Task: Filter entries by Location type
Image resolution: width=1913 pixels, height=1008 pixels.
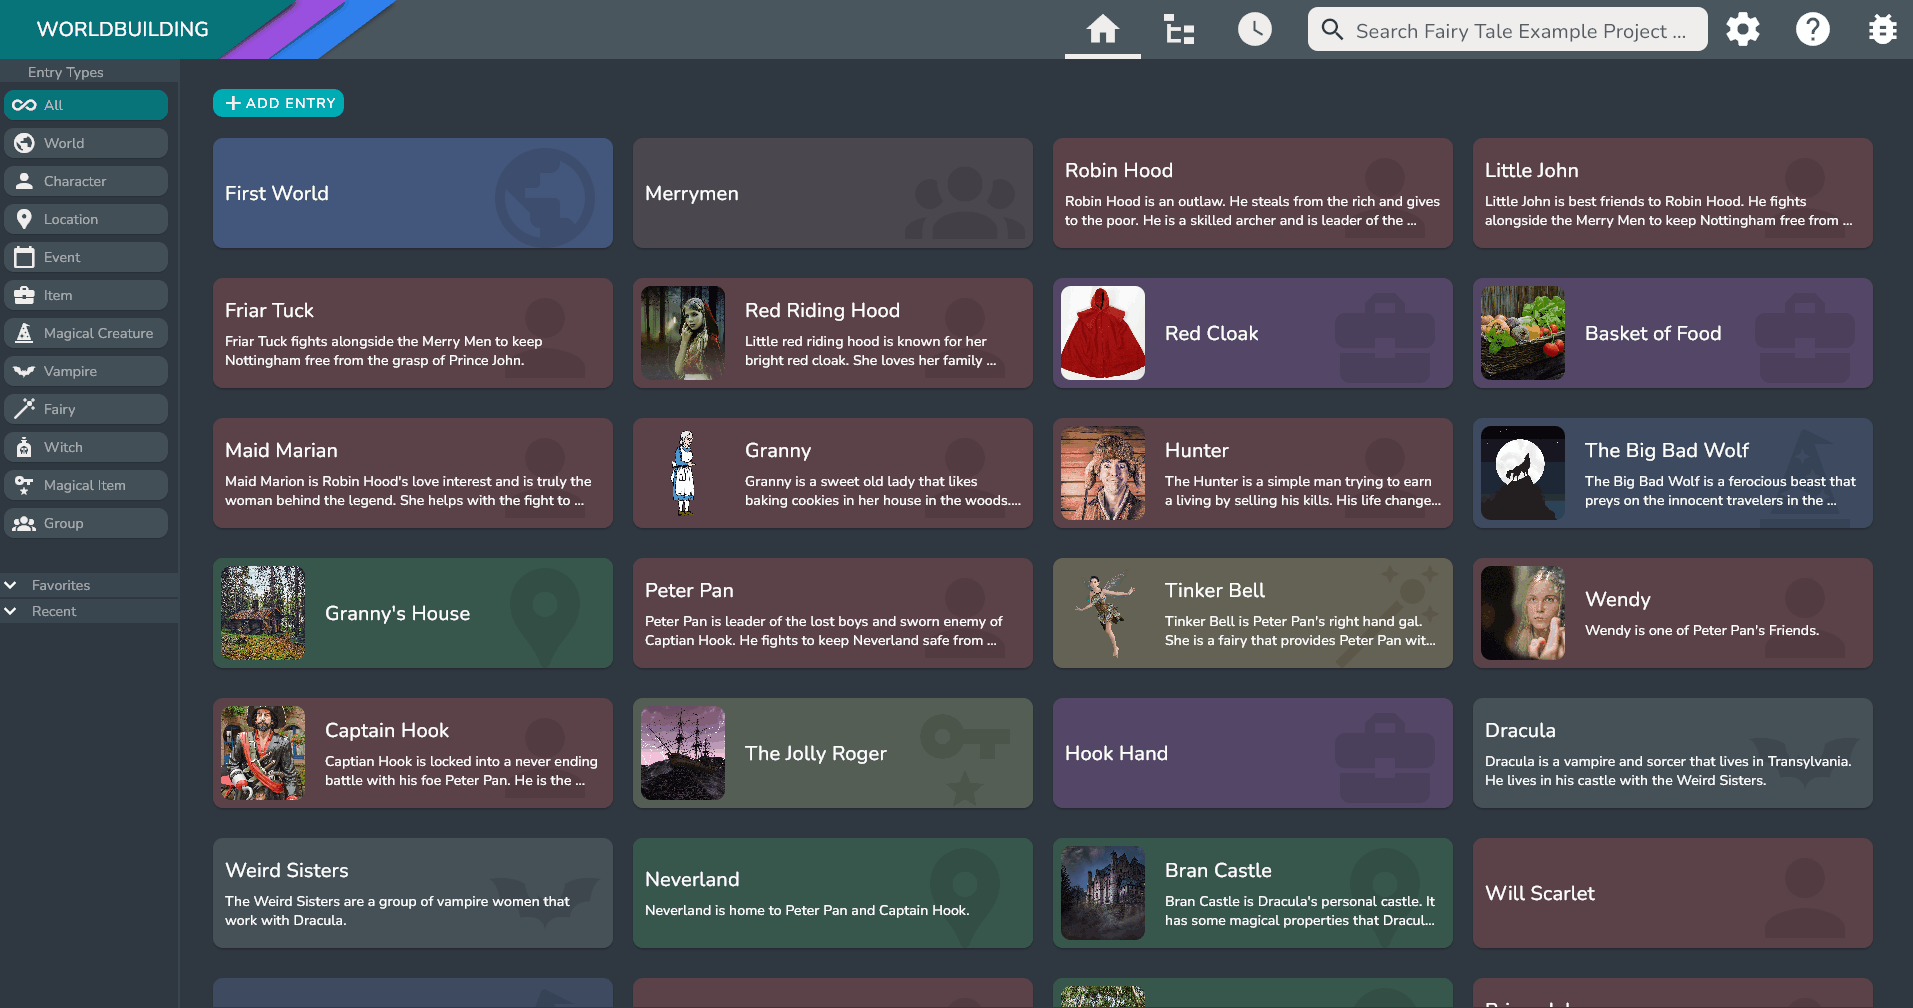Action: point(86,219)
